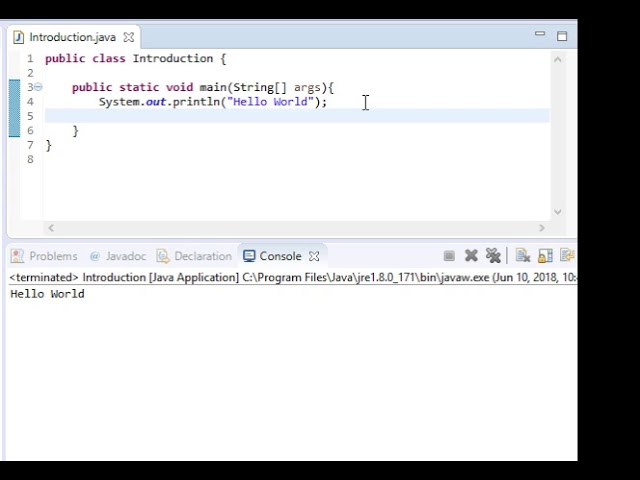Click editor horizontal scrollbar right arrow

[x=542, y=228]
